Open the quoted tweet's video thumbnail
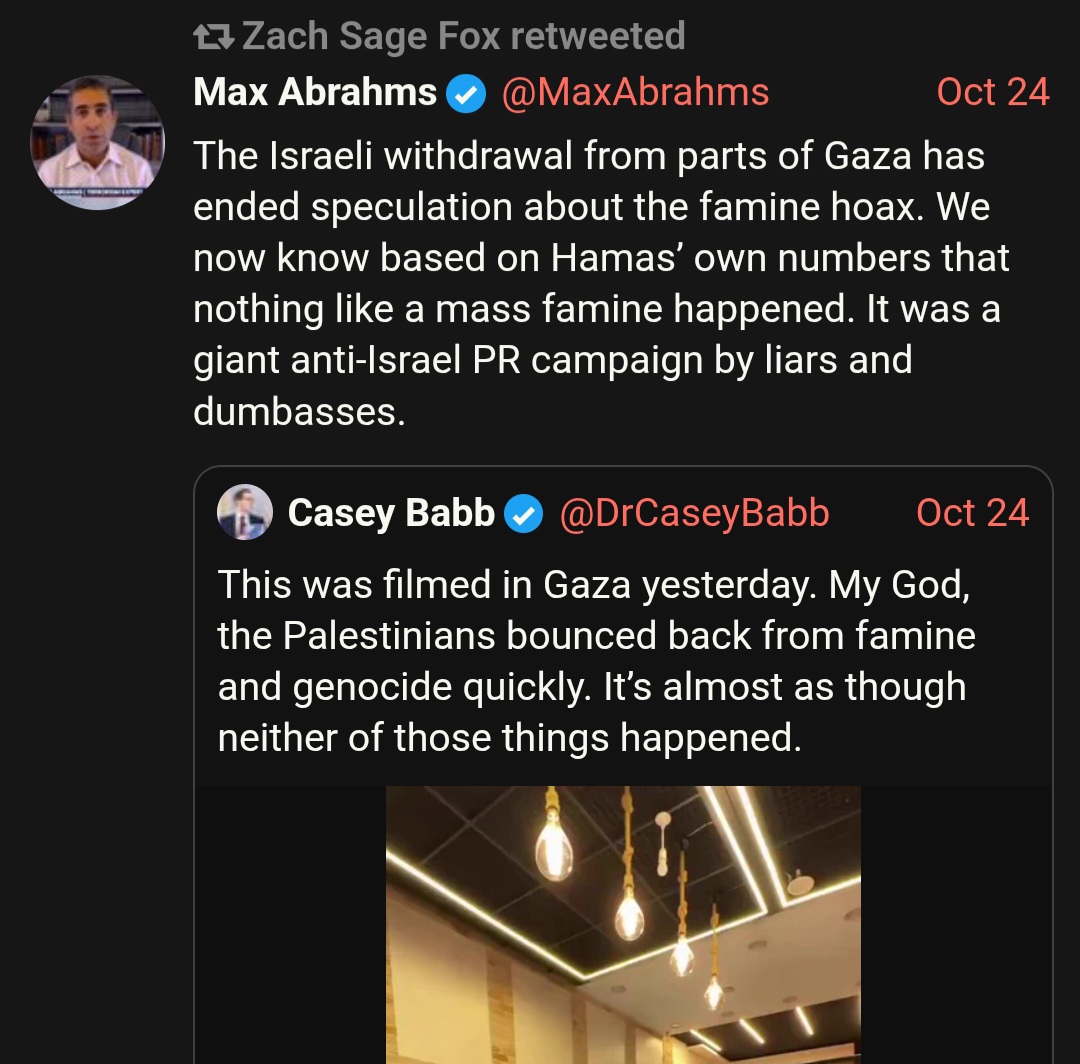The height and width of the screenshot is (1064, 1080). pos(623,924)
